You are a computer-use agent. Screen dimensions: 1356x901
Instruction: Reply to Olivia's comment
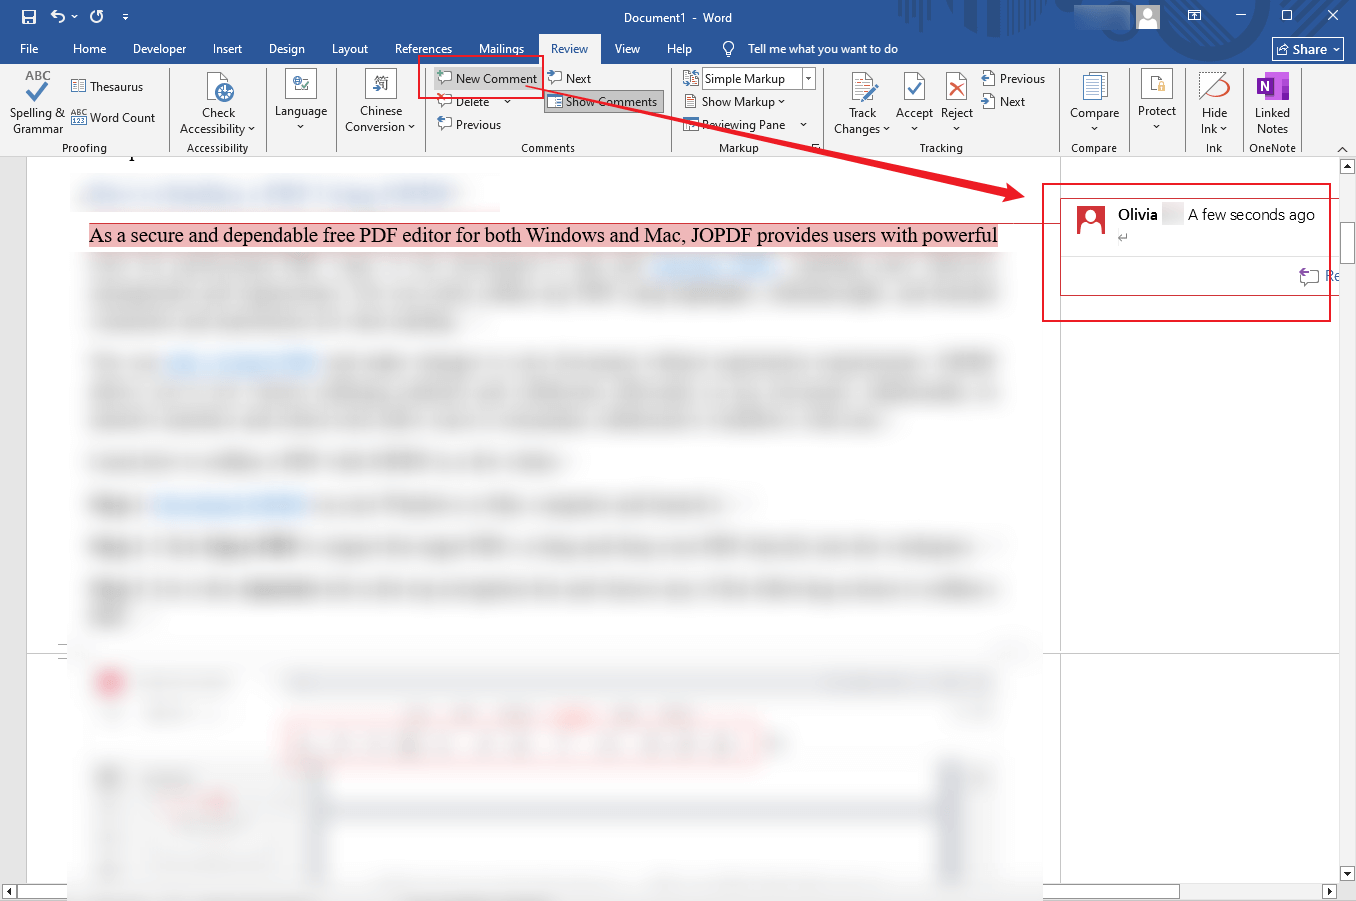pos(1311,277)
